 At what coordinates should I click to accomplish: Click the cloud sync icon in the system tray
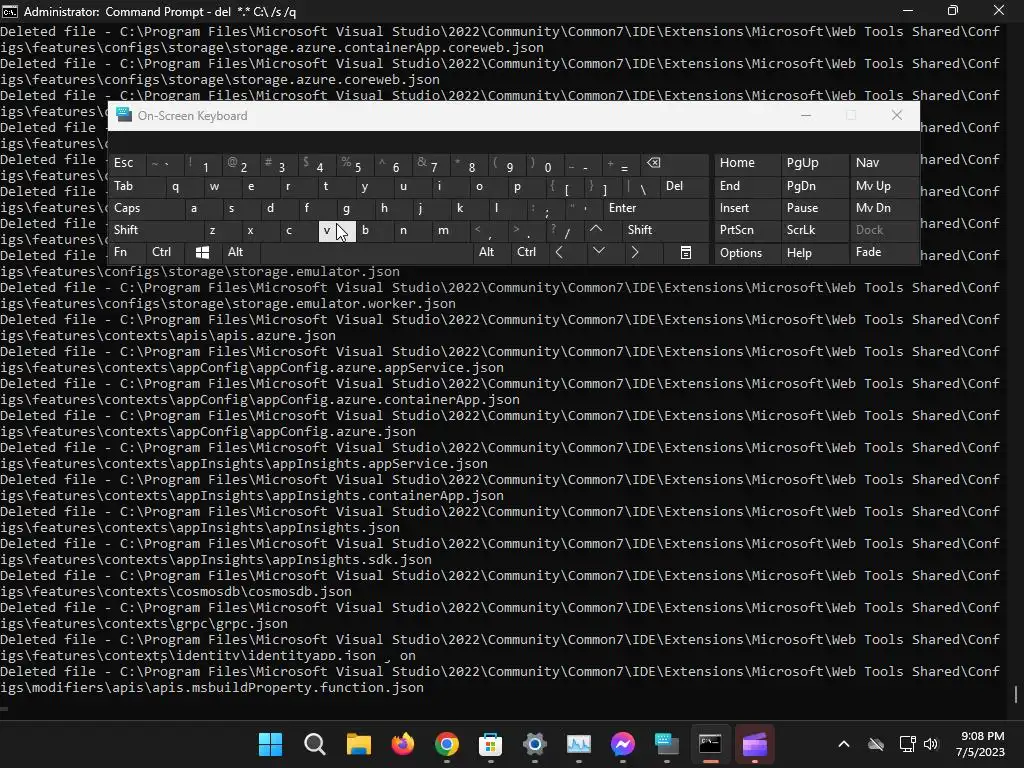coord(876,744)
